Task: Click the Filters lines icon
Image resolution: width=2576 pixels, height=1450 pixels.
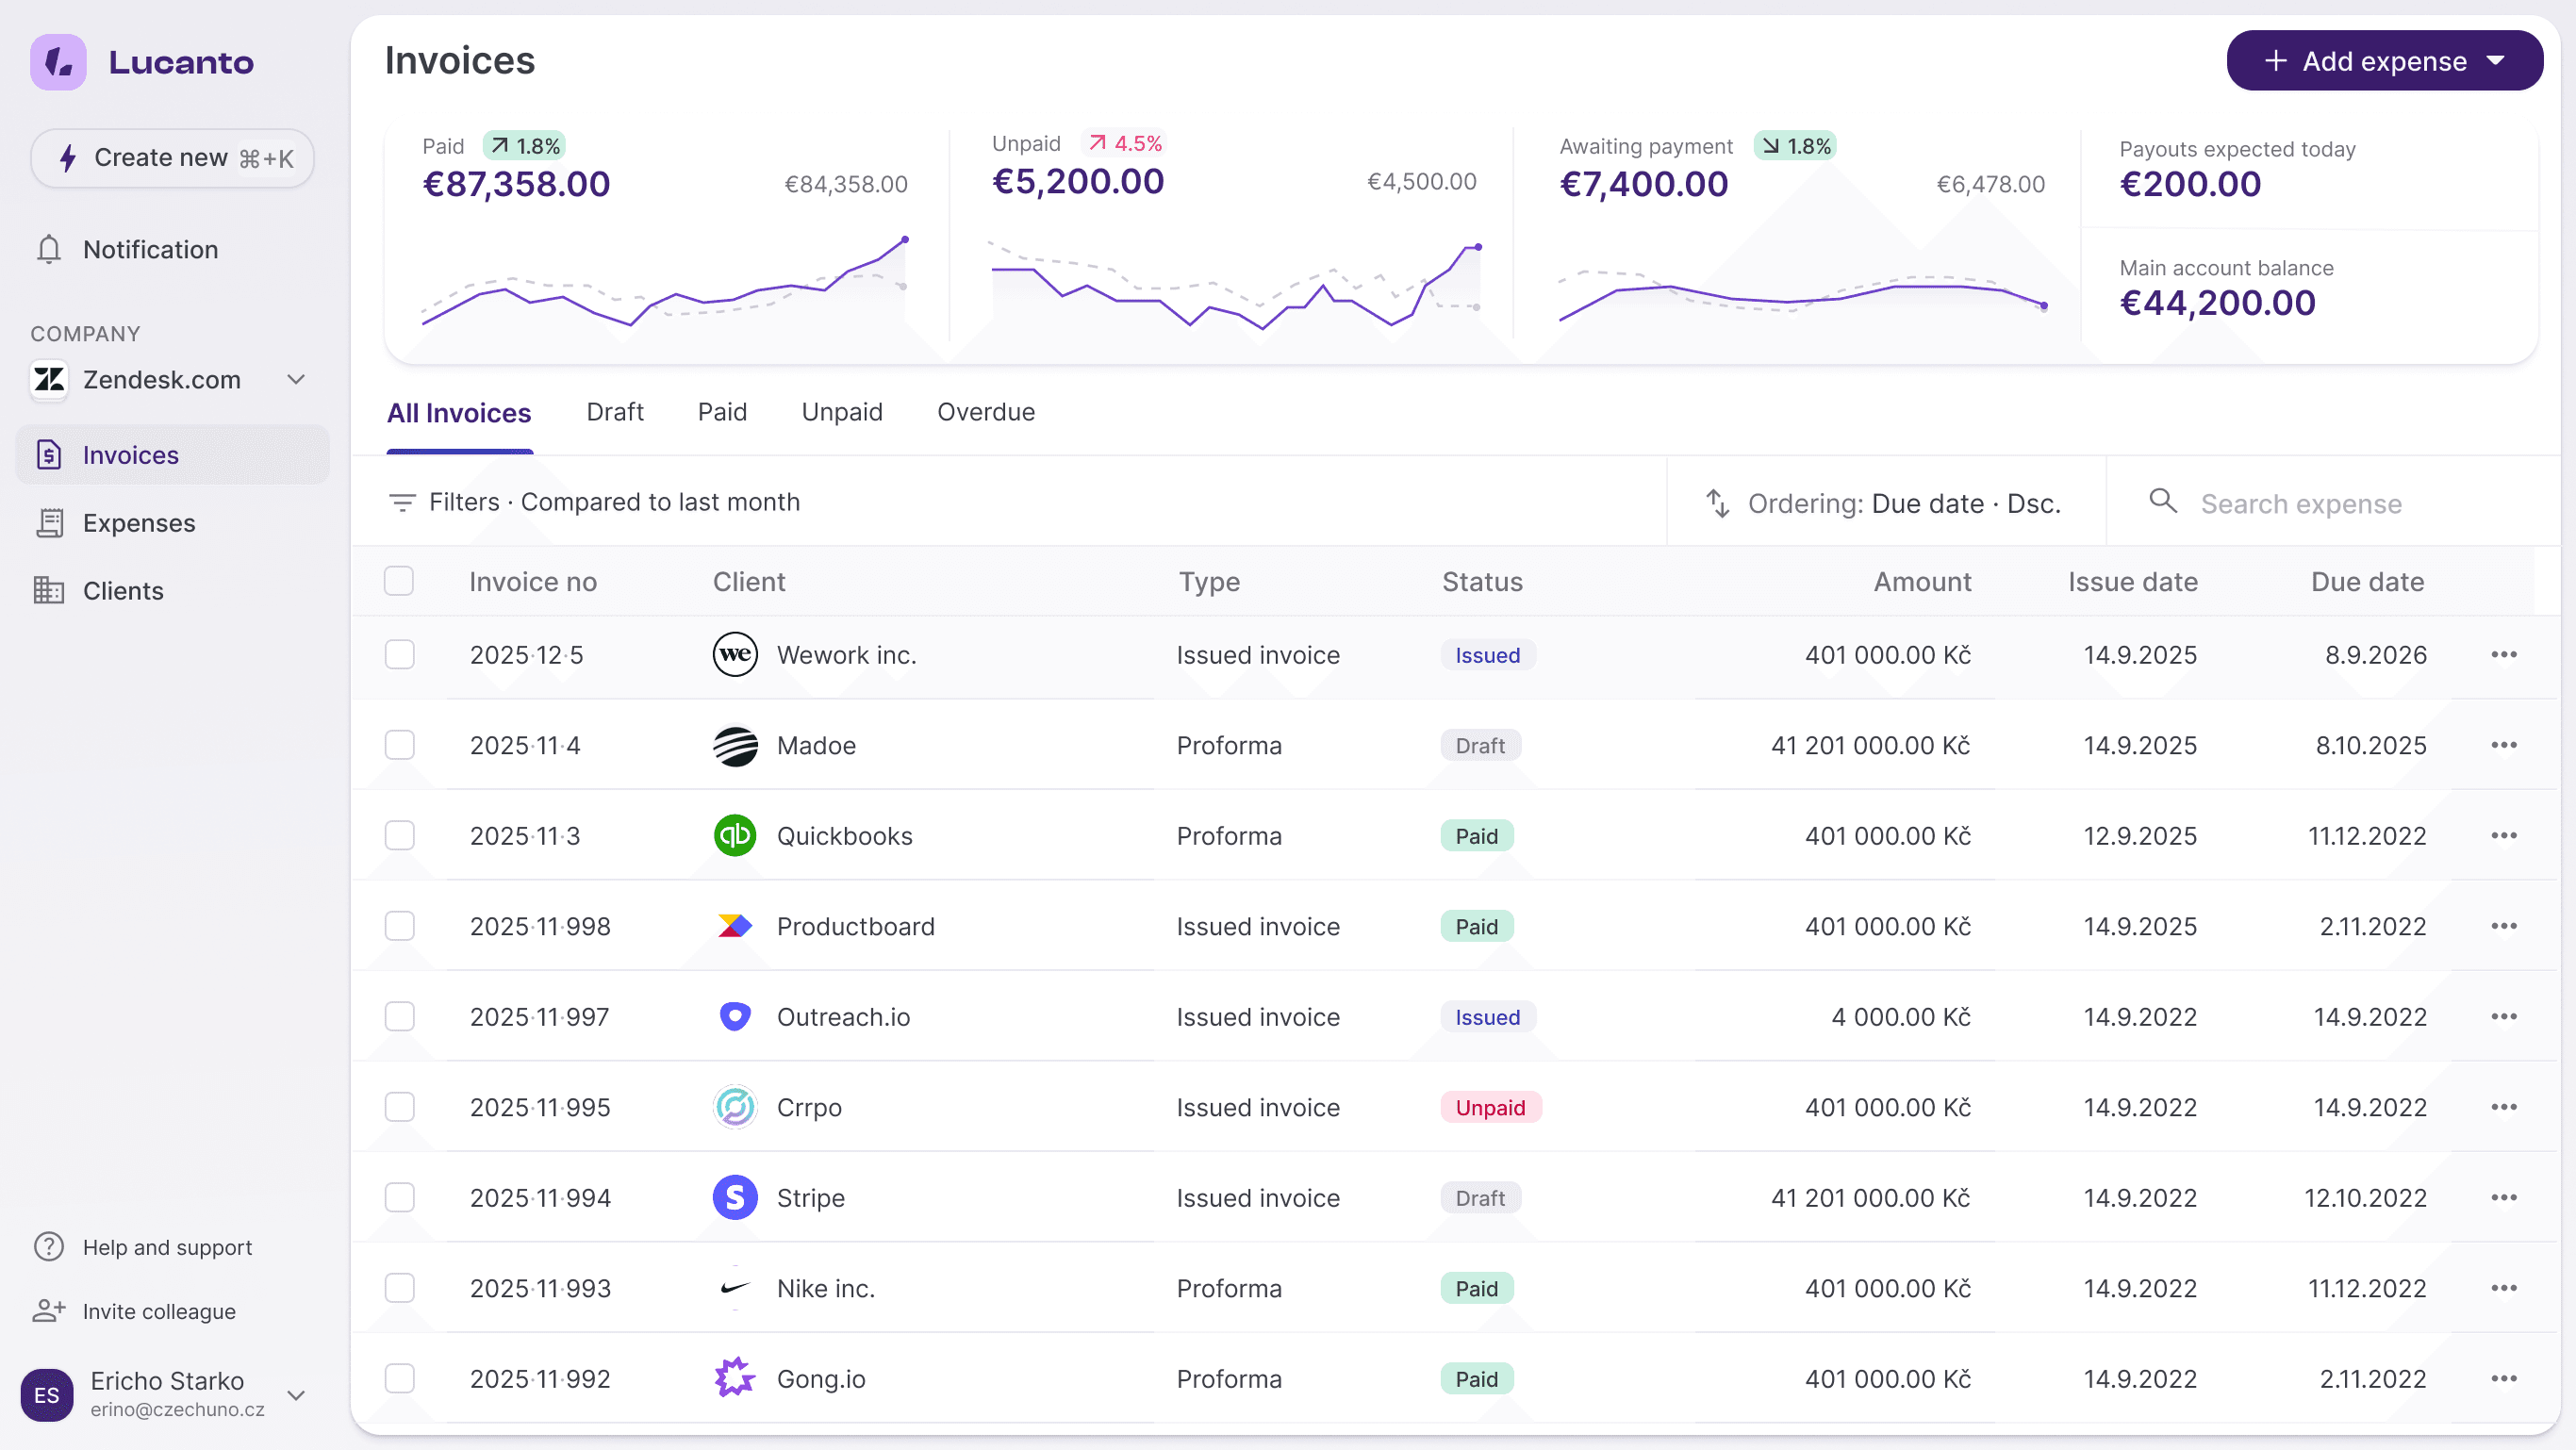Action: tap(402, 502)
